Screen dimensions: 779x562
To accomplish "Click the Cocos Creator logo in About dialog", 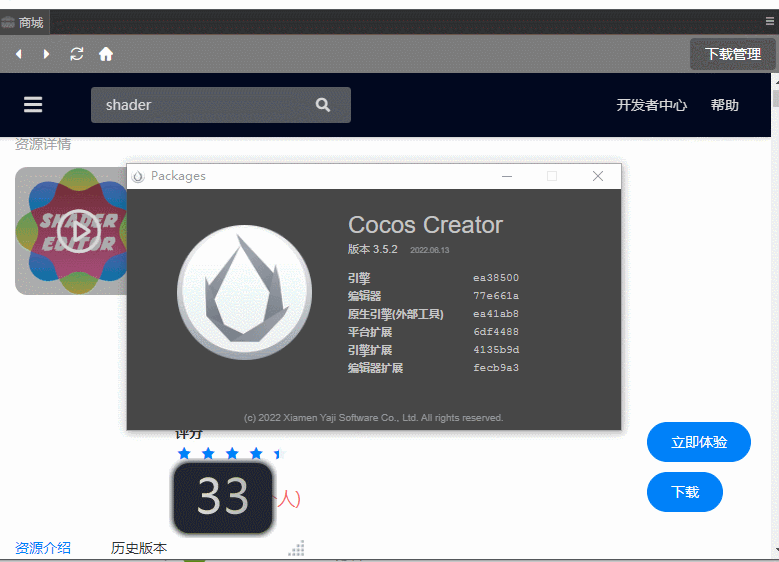I will coord(244,292).
